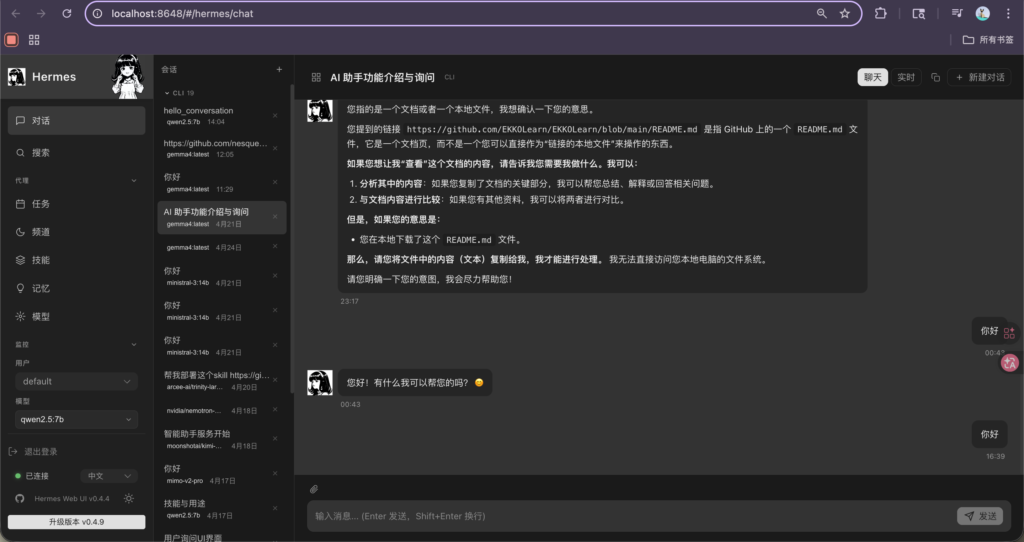Open the hello_conversation session
1024x542 pixels.
tap(221, 116)
